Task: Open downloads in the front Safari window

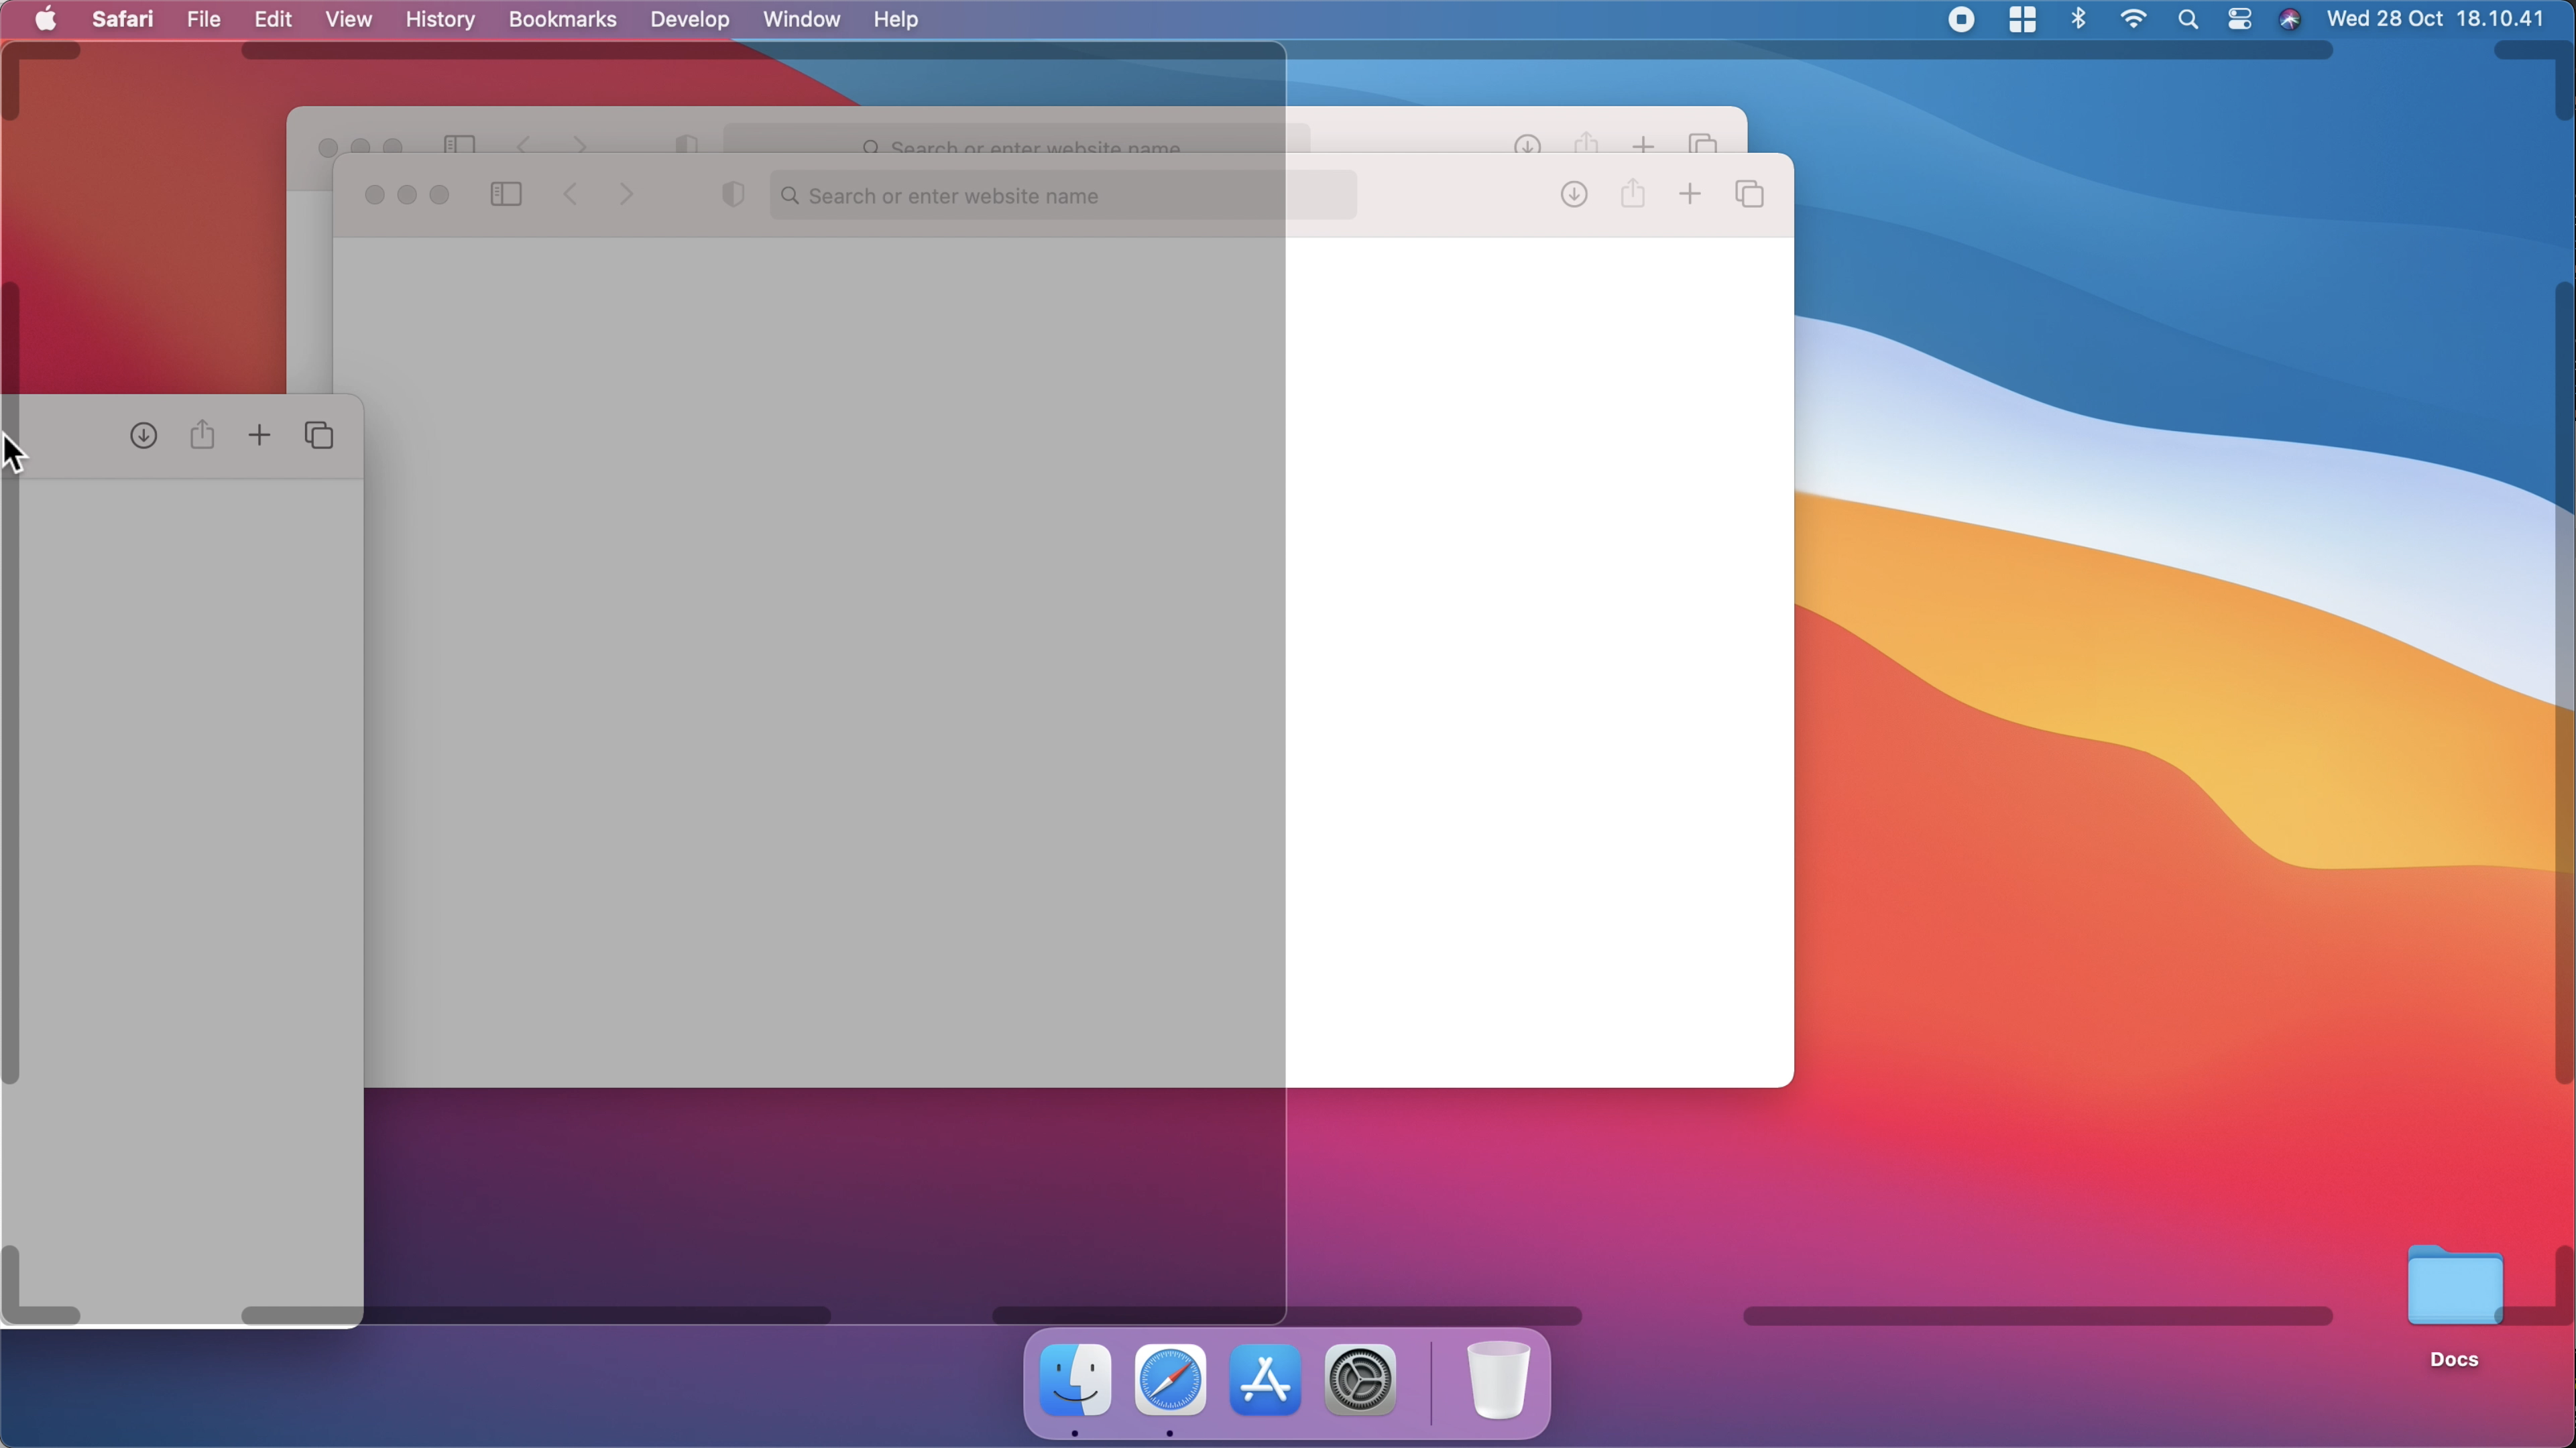Action: pyautogui.click(x=1574, y=195)
